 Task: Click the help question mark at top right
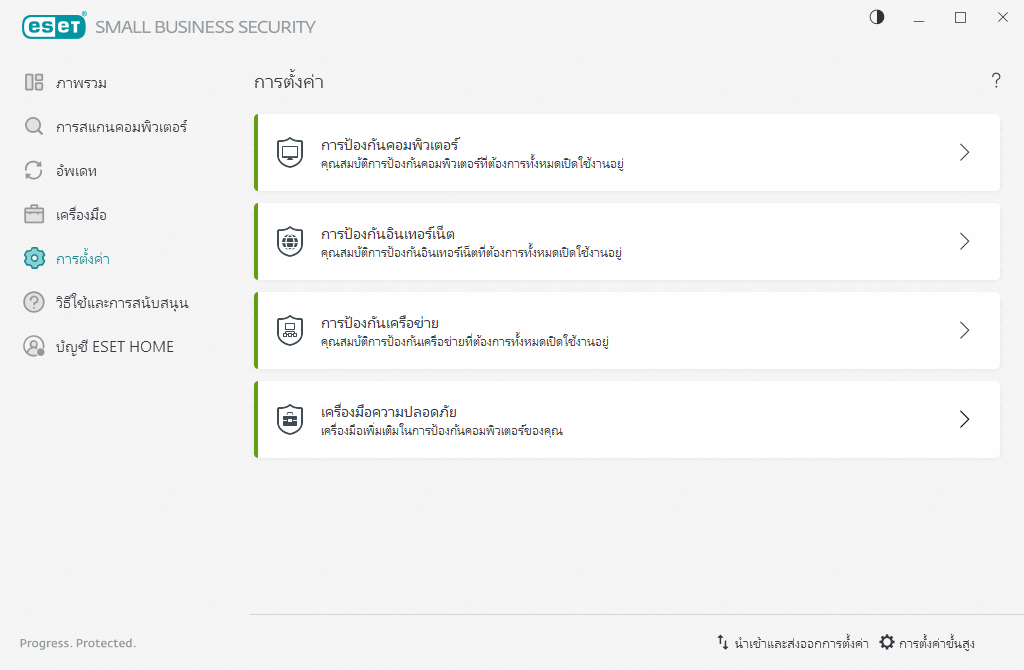tap(996, 82)
